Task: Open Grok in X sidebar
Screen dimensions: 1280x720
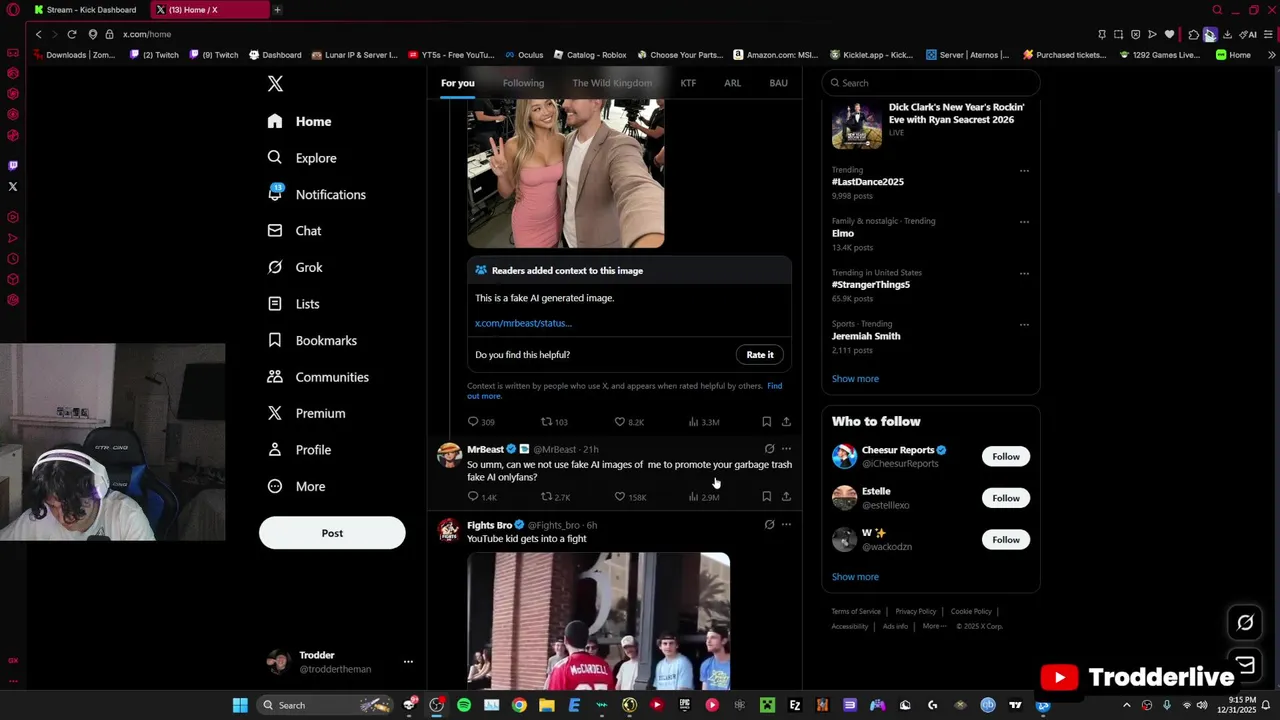Action: (x=295, y=267)
